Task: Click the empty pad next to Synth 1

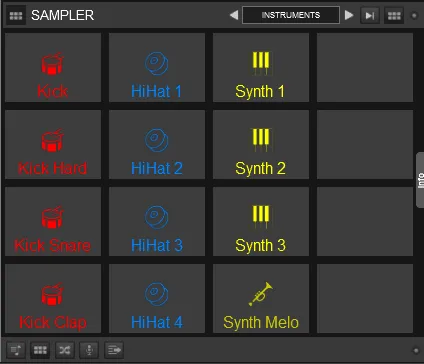Action: 365,67
